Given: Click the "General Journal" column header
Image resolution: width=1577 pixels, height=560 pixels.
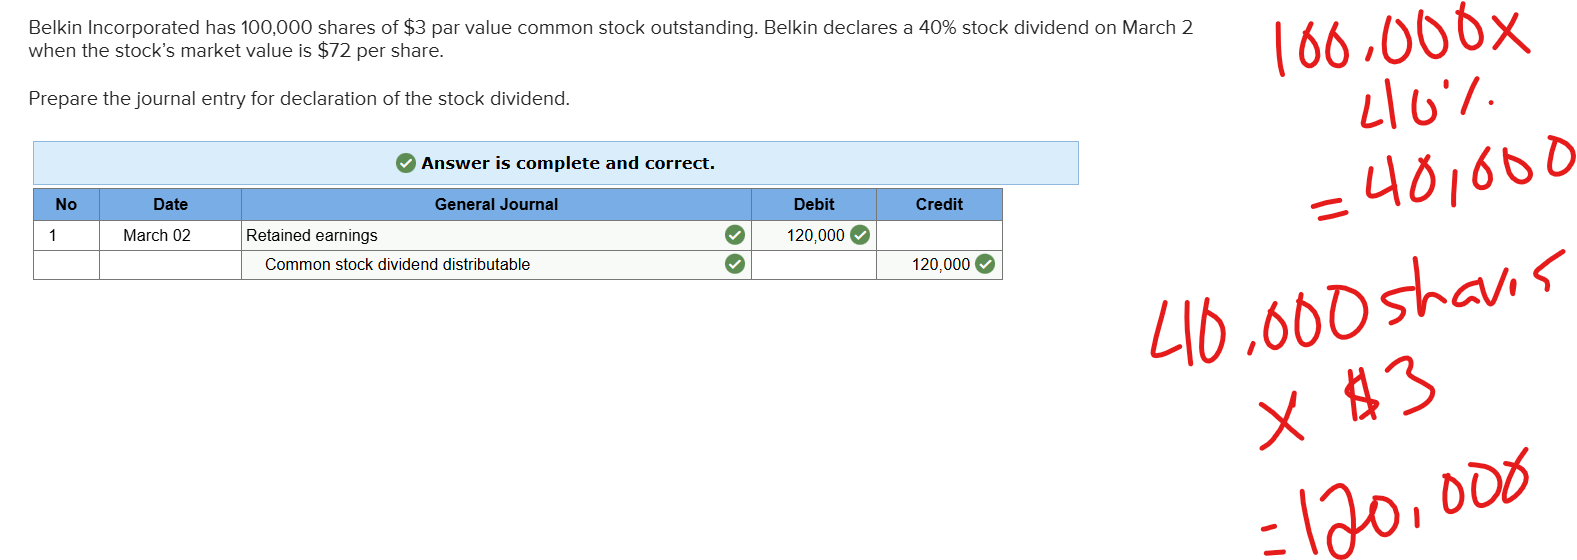Looking at the screenshot, I should (x=496, y=204).
